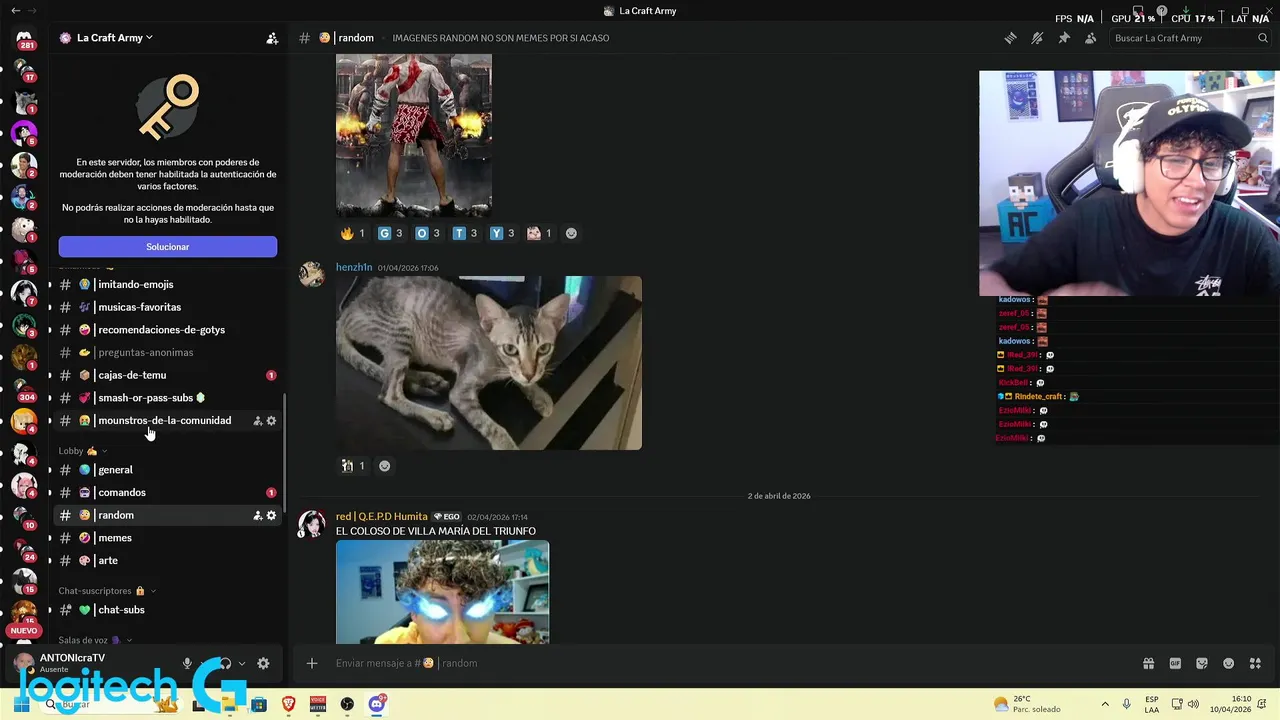
Task: Open the gift Nitro icon
Action: point(1148,663)
